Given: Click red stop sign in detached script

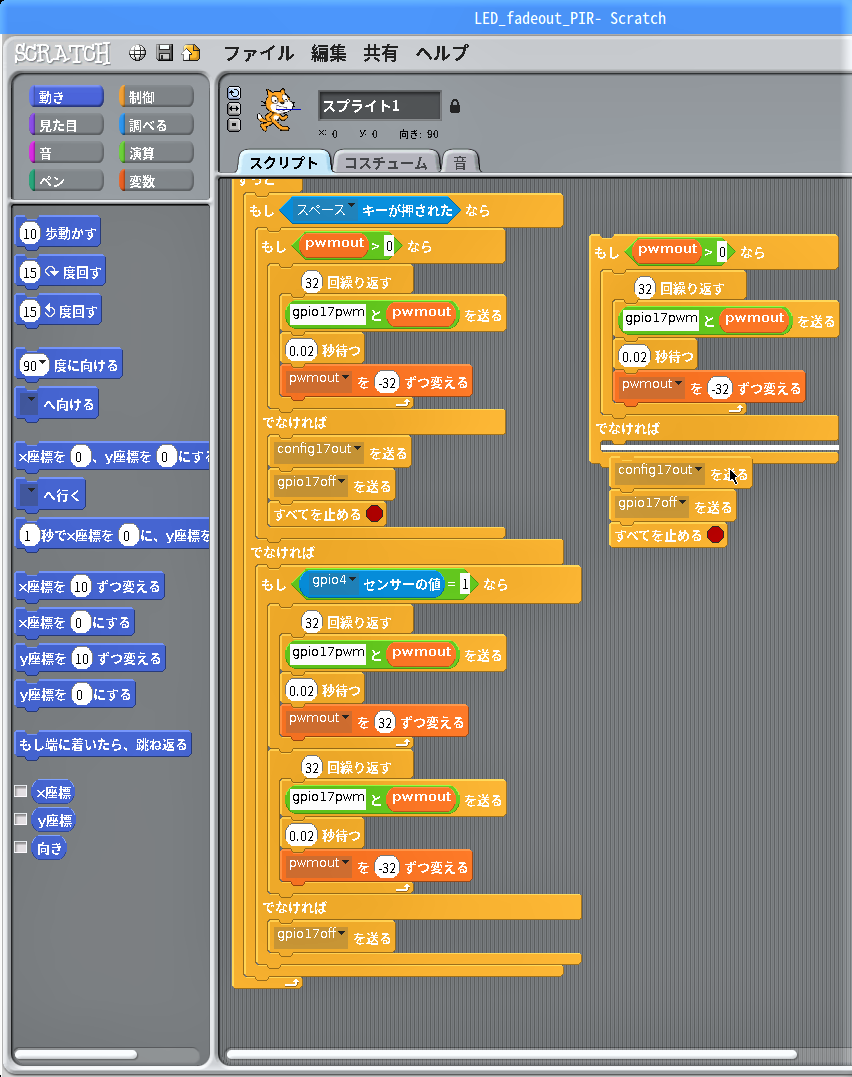Looking at the screenshot, I should (715, 534).
